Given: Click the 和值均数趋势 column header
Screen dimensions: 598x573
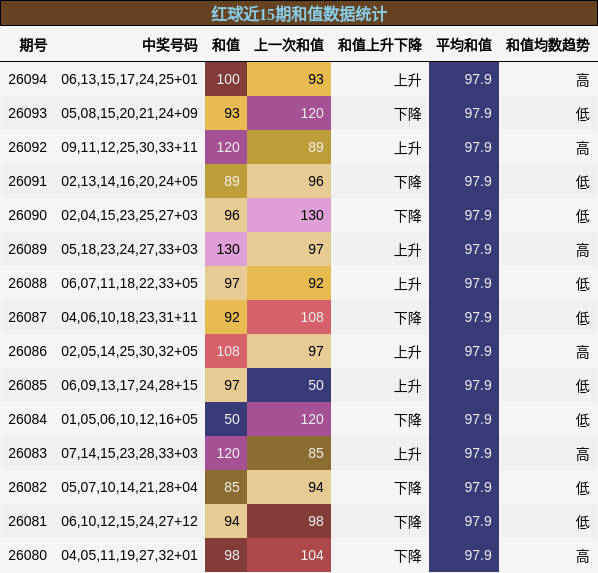Looking at the screenshot, I should click(548, 45).
